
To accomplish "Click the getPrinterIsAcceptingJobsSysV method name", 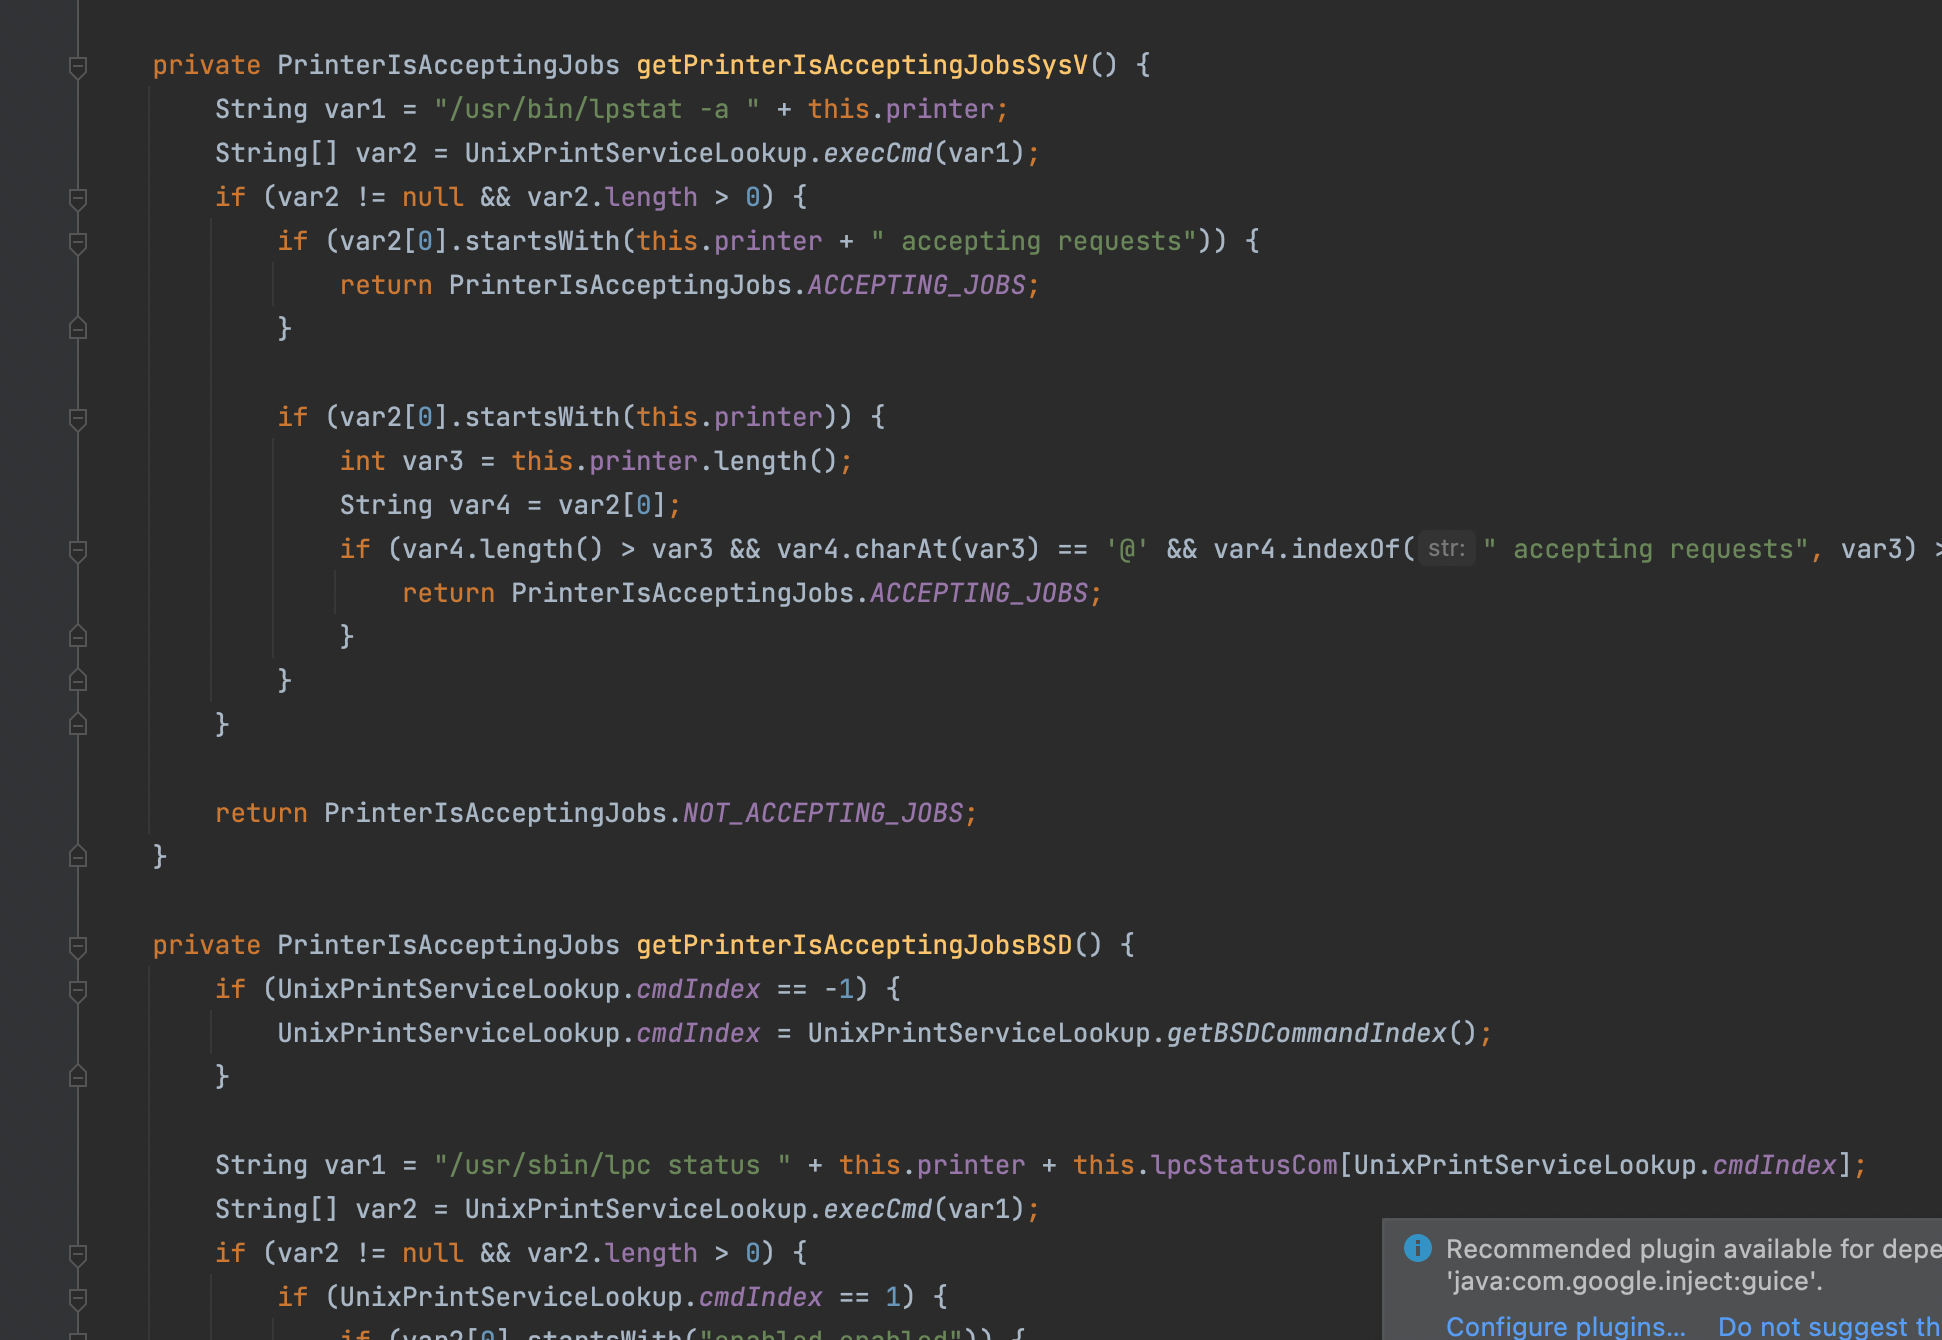I will (x=861, y=65).
